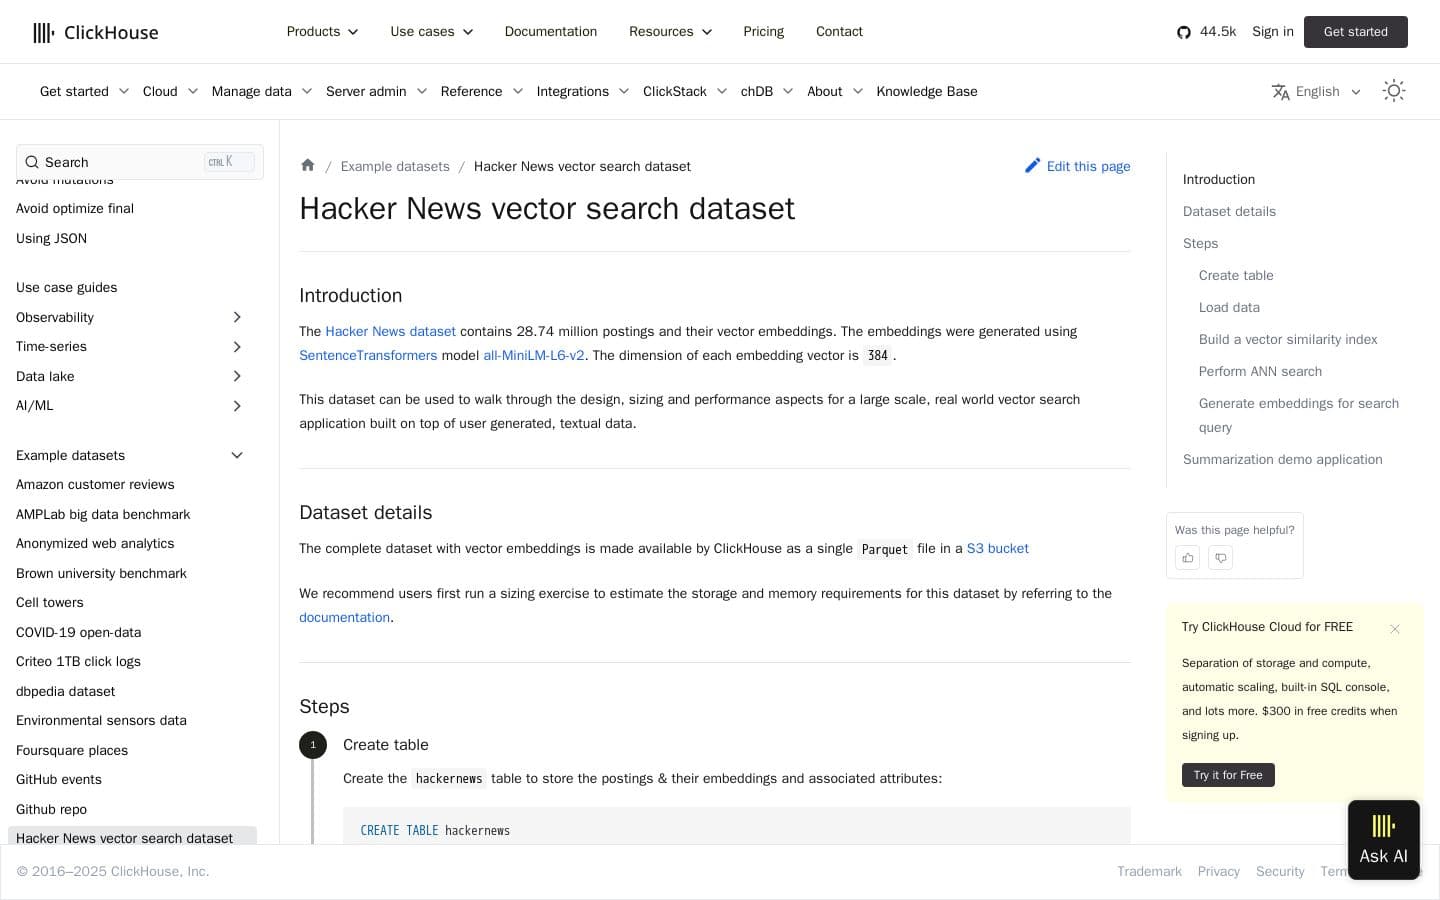Image resolution: width=1440 pixels, height=900 pixels.
Task: Open the Ask AI assistant
Action: point(1383,839)
